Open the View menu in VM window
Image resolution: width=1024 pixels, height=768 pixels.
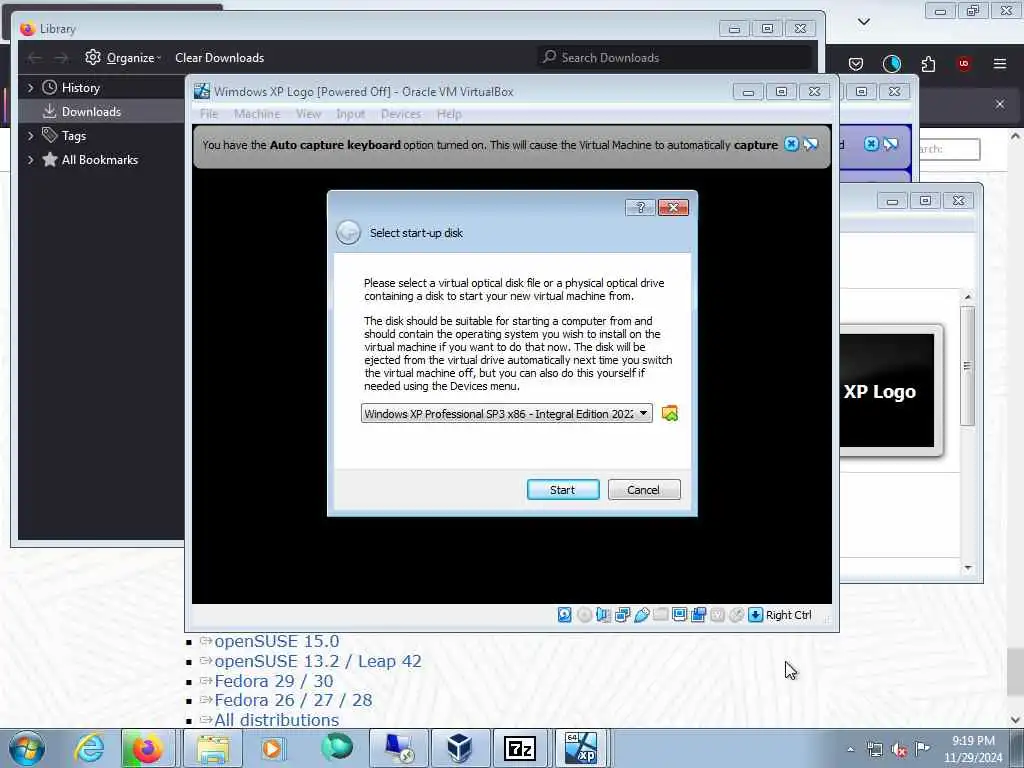click(x=308, y=114)
